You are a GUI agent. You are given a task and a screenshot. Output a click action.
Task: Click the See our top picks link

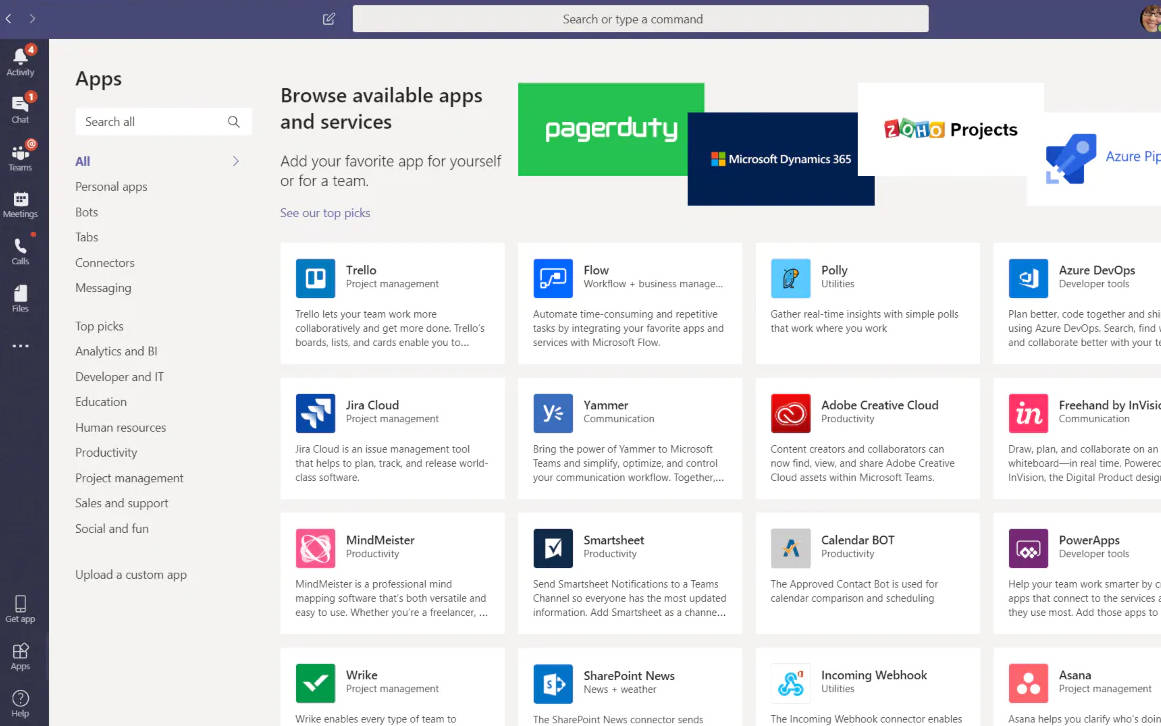click(x=325, y=213)
